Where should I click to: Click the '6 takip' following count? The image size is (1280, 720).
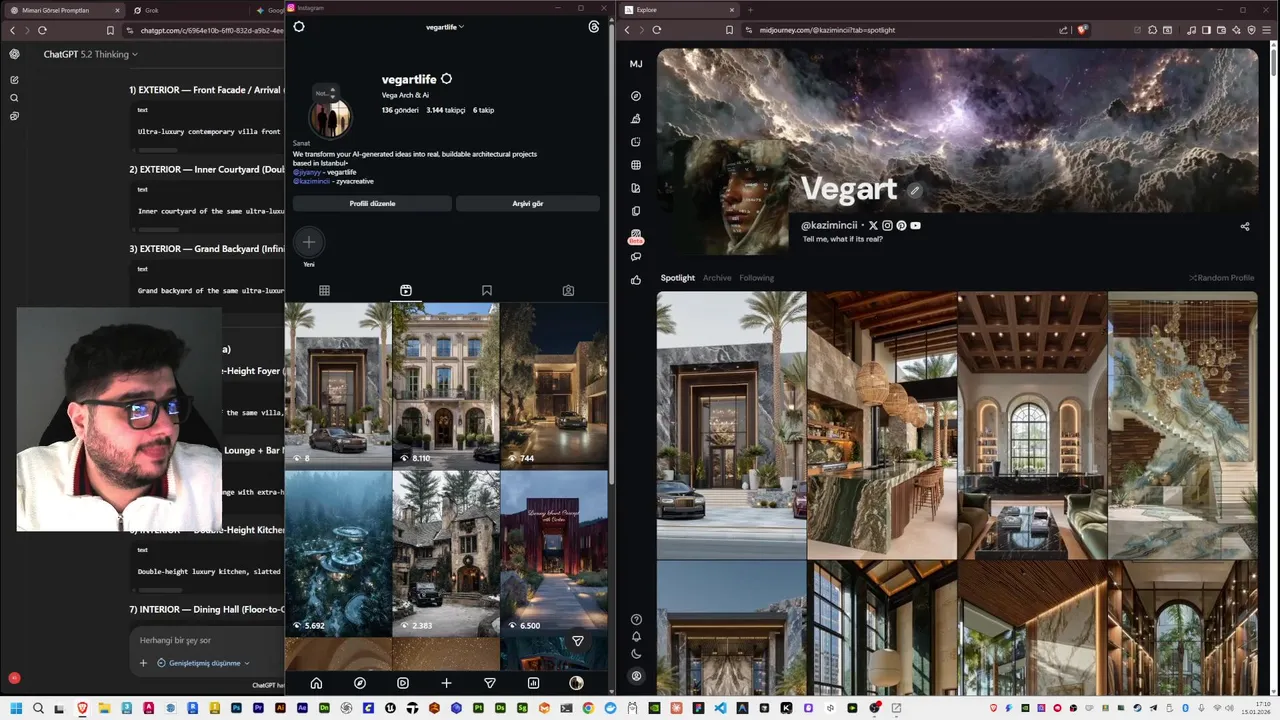pos(484,110)
